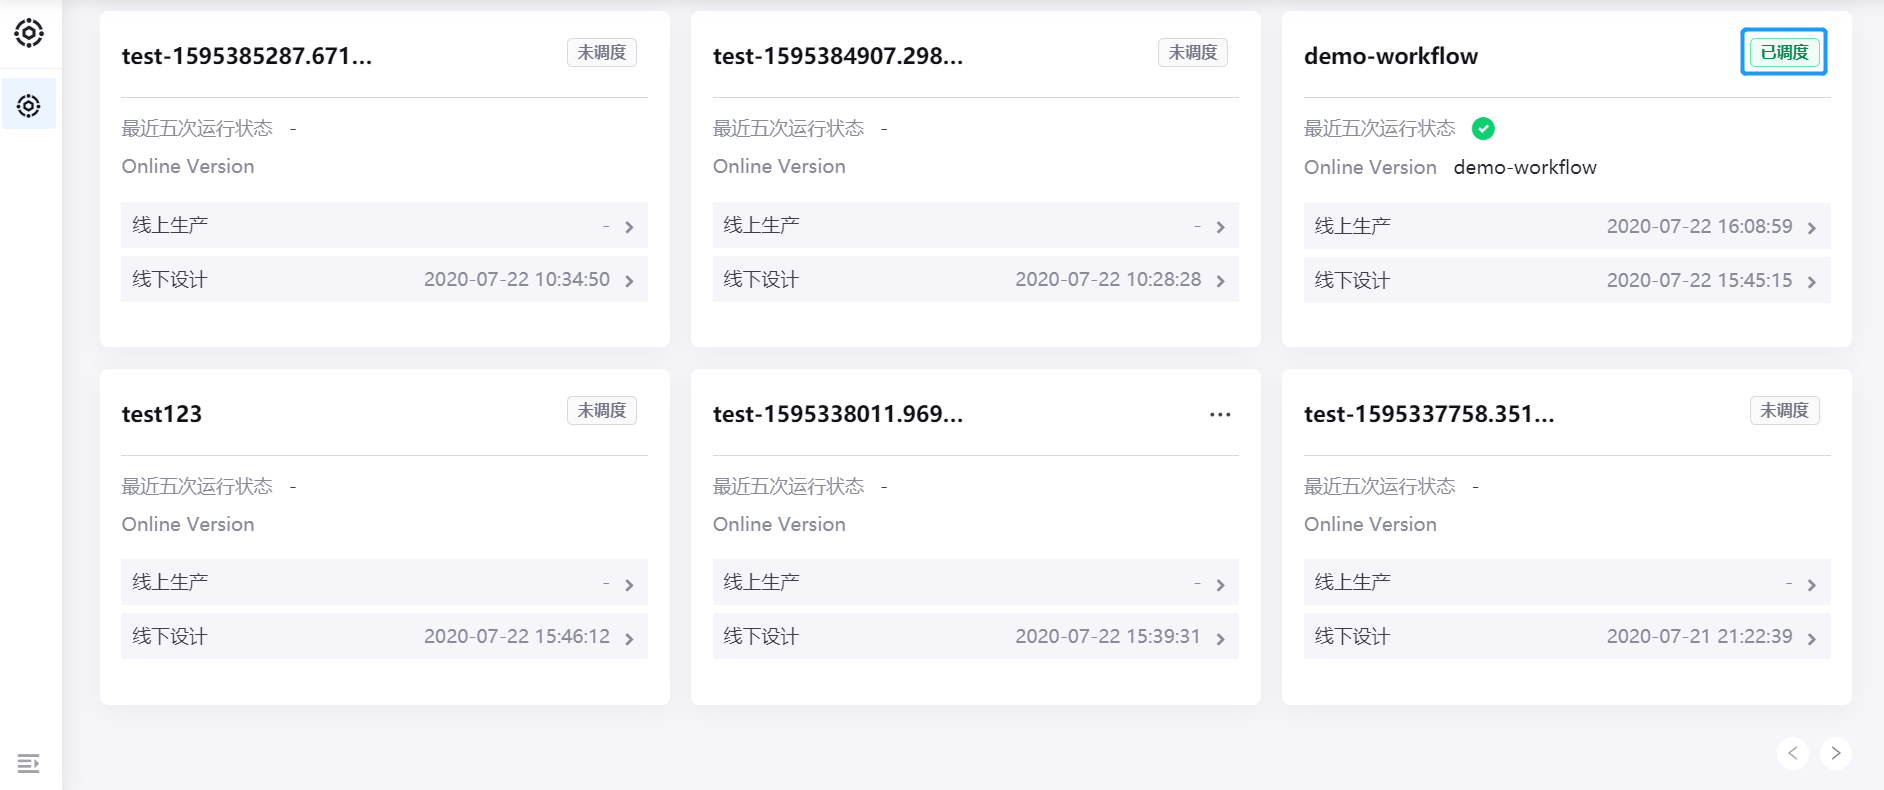Click 线下设计 label in test-1595384907.298 card

click(761, 279)
